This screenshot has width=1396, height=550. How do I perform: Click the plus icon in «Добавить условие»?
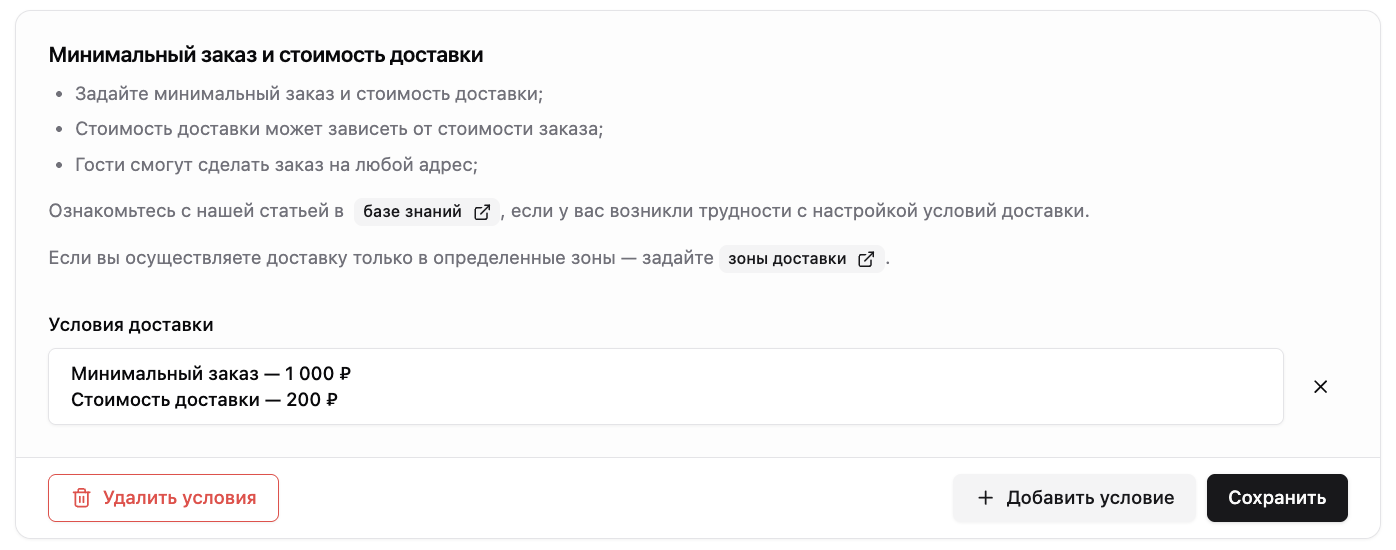(985, 498)
